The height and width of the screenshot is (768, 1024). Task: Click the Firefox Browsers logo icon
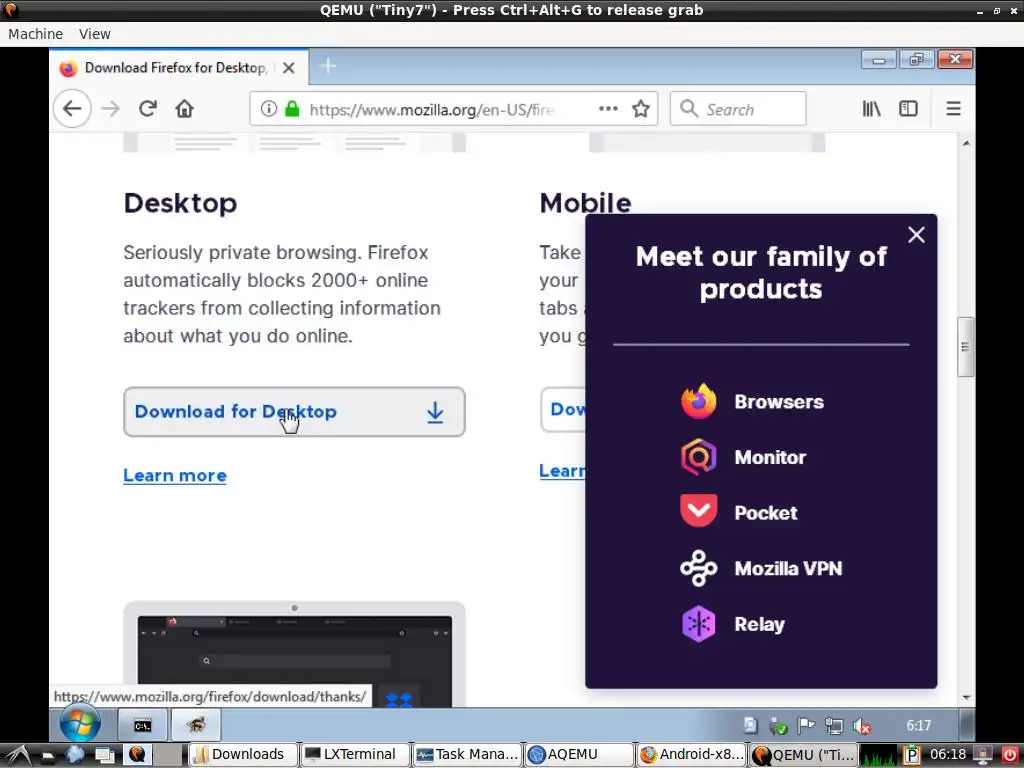coord(699,401)
